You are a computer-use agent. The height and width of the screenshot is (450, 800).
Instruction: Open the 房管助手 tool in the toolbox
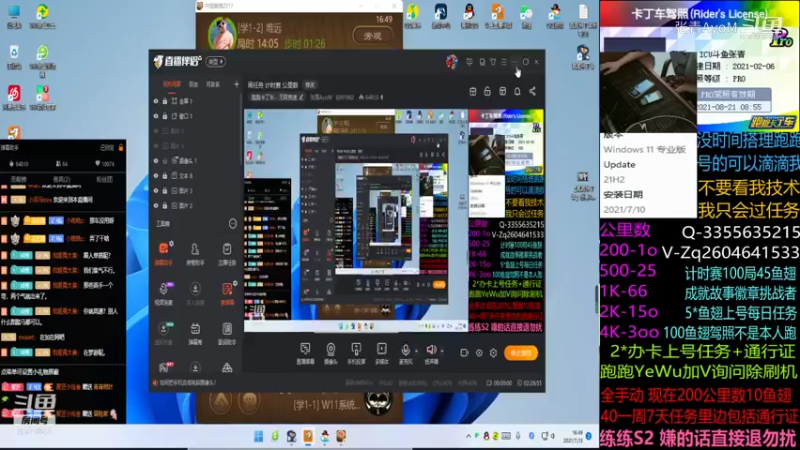tap(195, 254)
